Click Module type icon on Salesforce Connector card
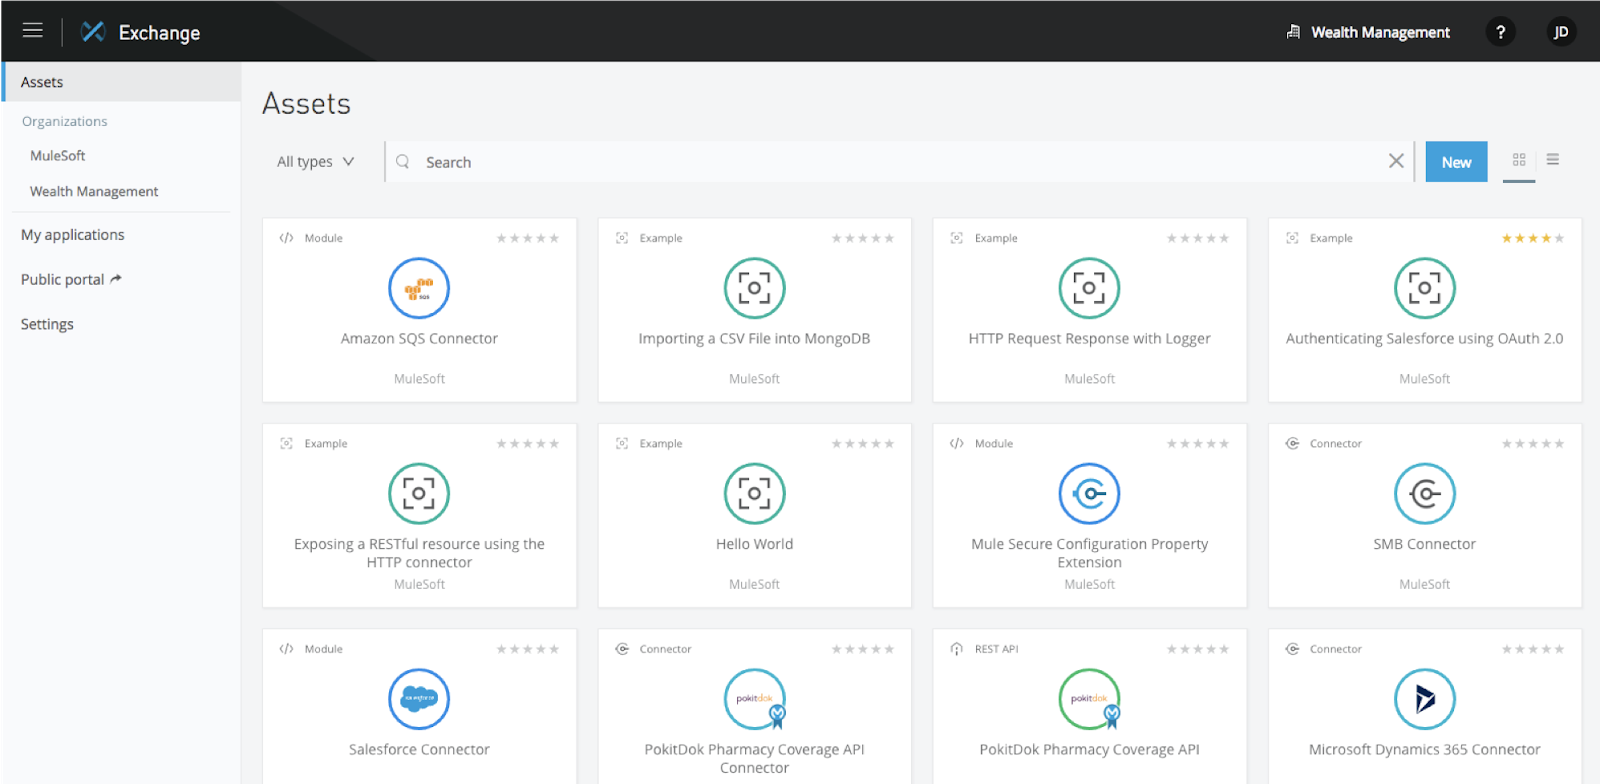The width and height of the screenshot is (1600, 784). 287,649
